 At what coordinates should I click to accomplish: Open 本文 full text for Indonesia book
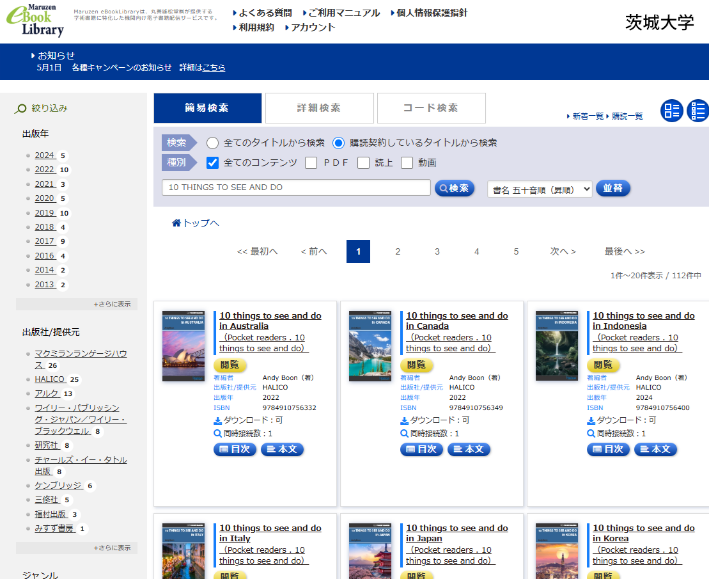pos(655,449)
